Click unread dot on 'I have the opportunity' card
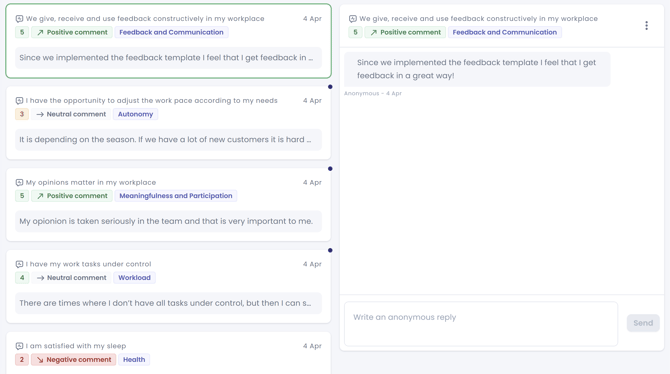The height and width of the screenshot is (374, 670). (x=330, y=87)
